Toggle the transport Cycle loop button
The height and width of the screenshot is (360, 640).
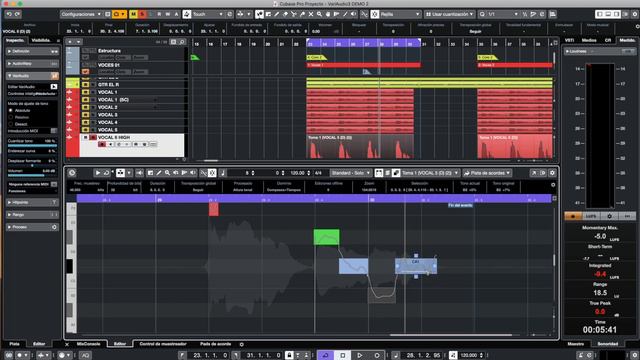[325, 356]
